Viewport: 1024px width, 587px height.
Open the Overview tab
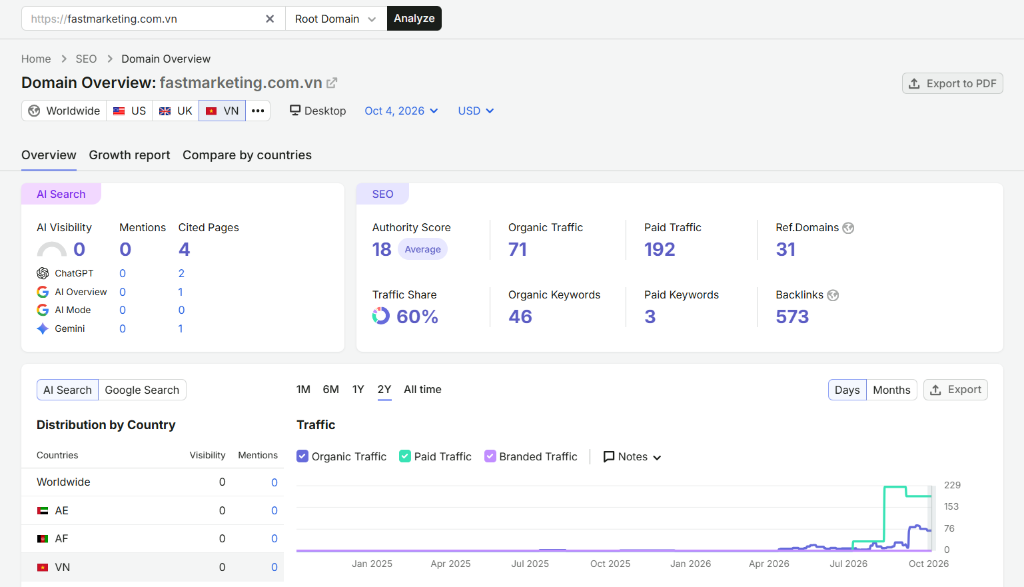click(48, 155)
